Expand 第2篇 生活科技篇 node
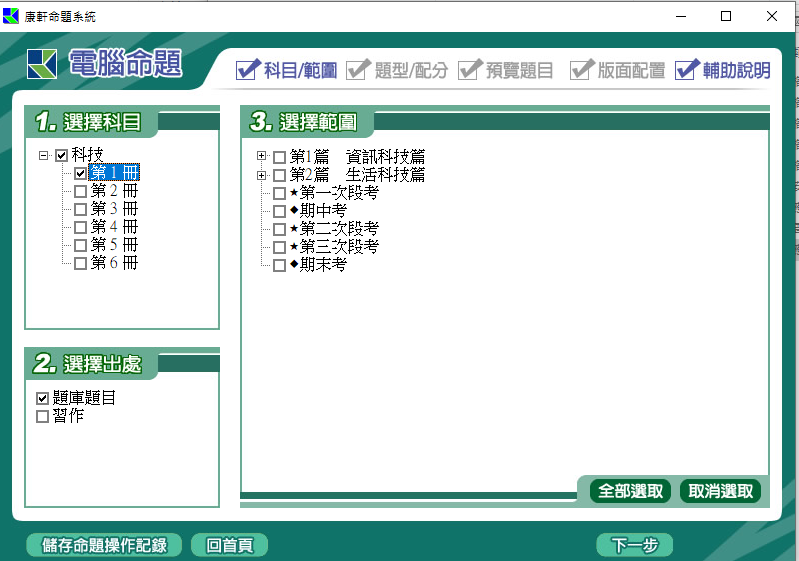 pos(261,175)
